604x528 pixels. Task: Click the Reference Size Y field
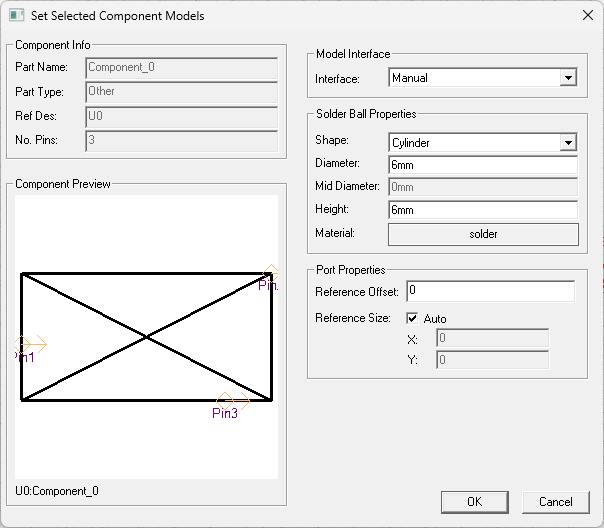(492, 360)
